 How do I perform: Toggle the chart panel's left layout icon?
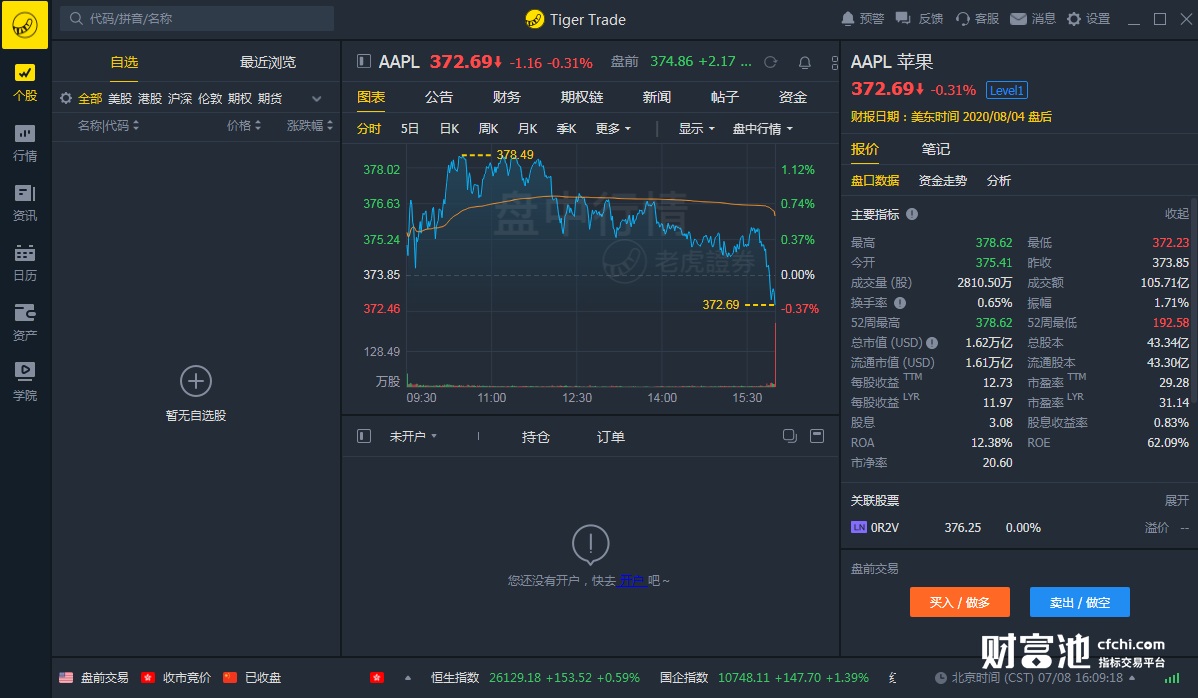(364, 62)
